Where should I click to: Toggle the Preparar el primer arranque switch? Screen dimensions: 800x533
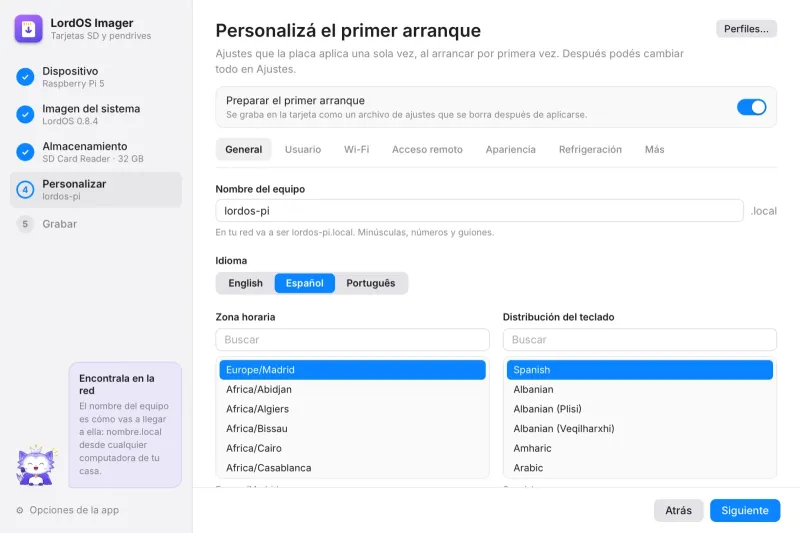coord(751,107)
